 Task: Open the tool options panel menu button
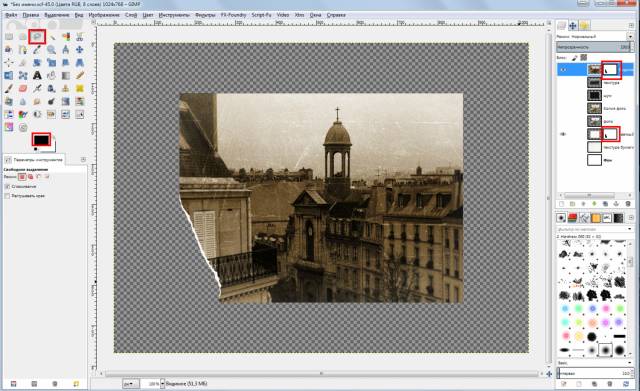coord(83,160)
